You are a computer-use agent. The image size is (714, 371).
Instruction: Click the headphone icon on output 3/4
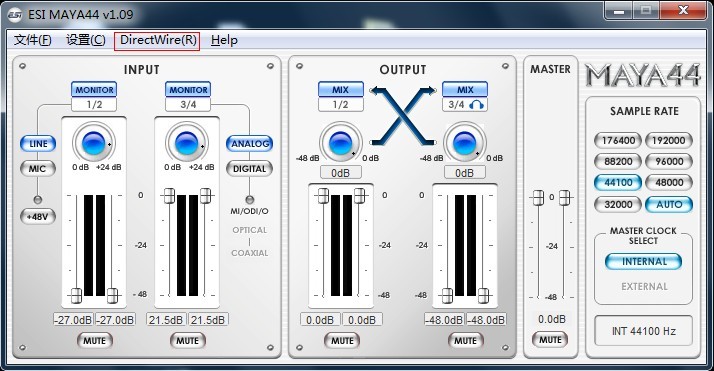(476, 105)
